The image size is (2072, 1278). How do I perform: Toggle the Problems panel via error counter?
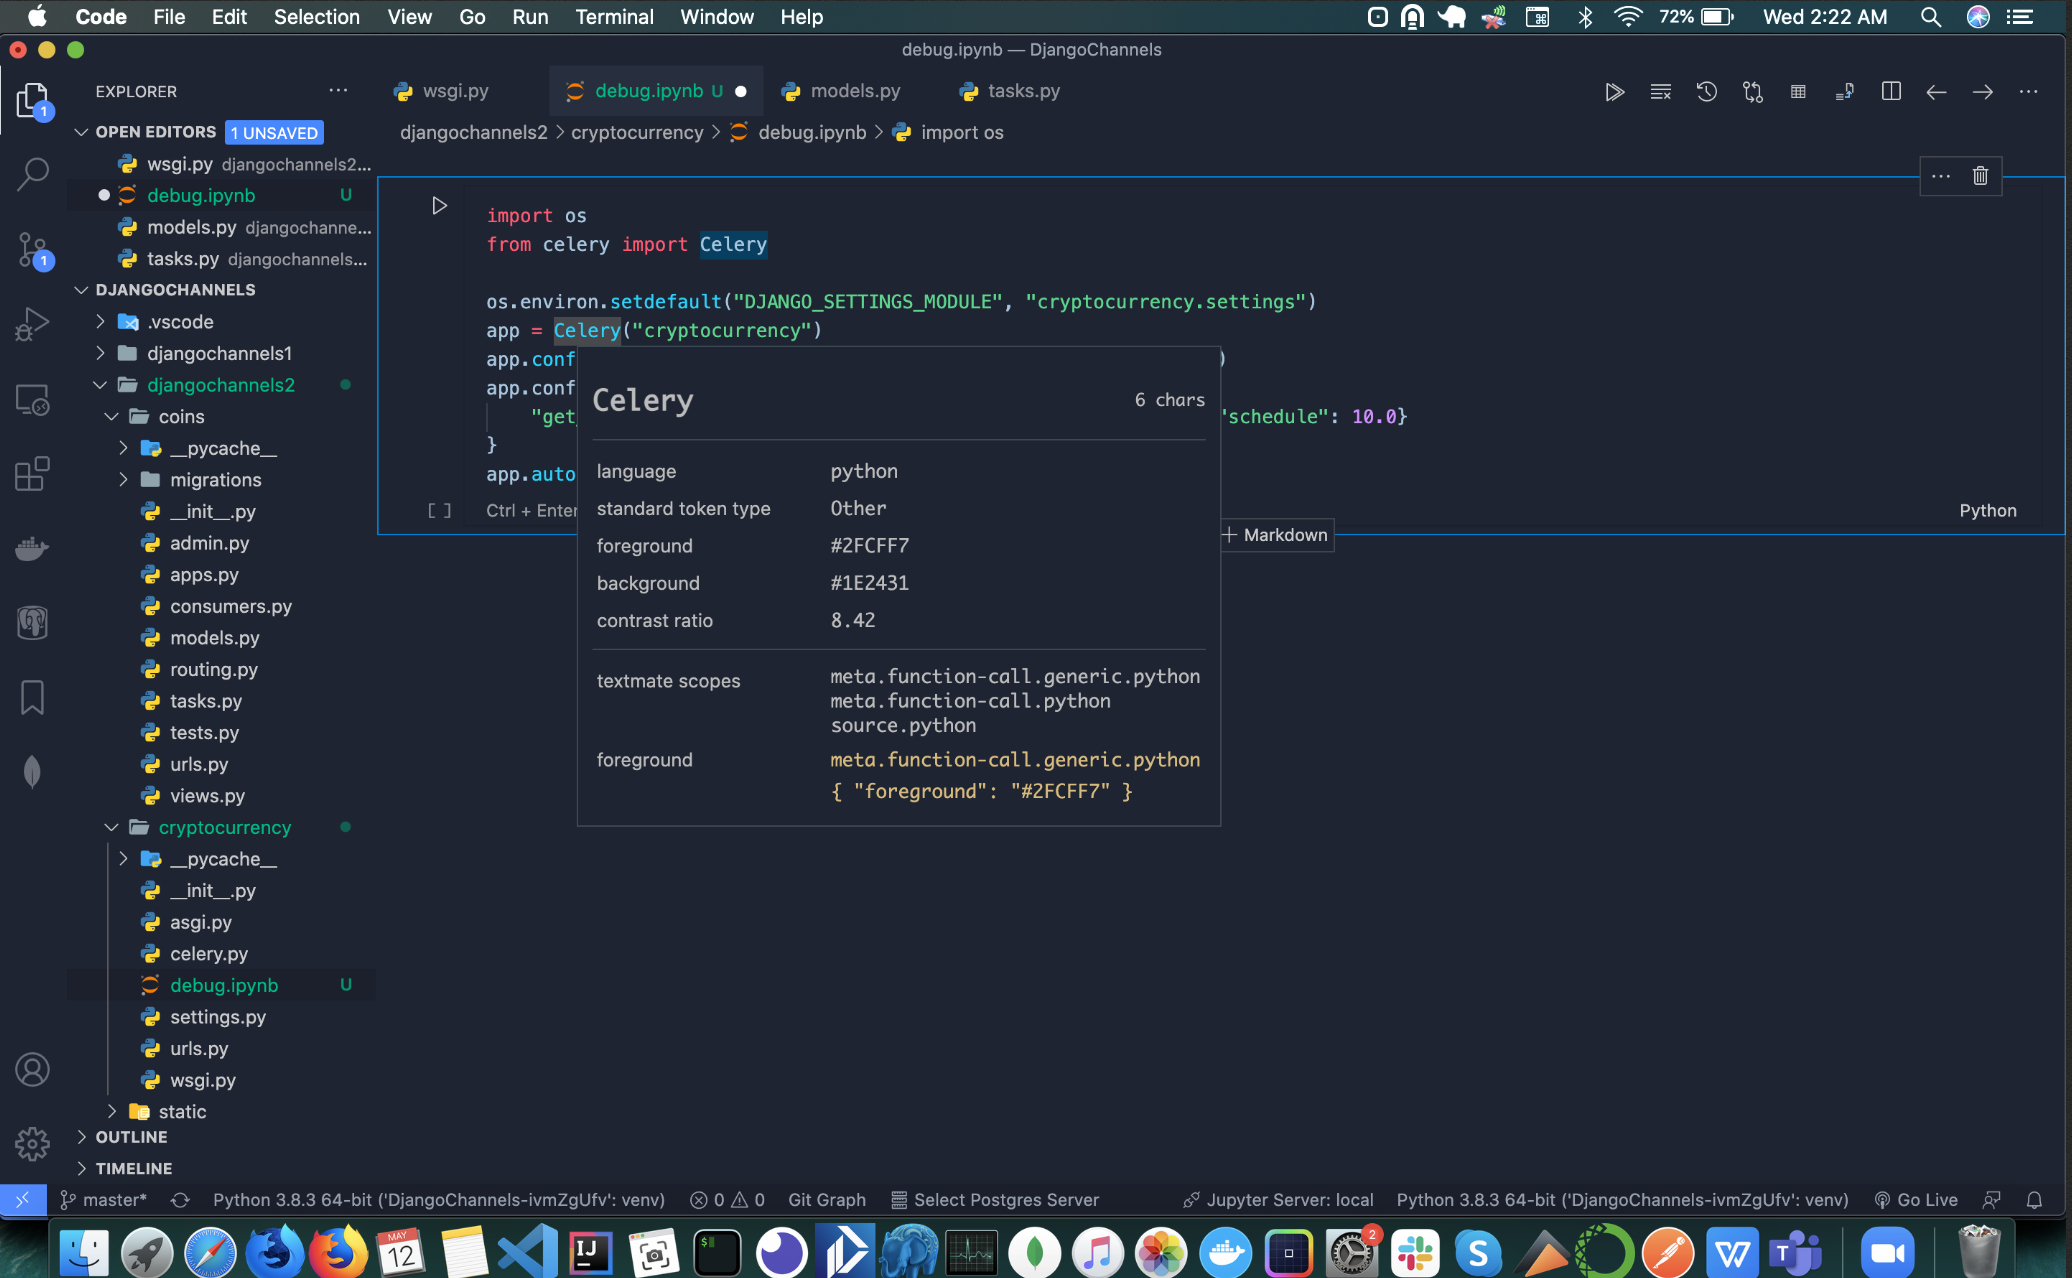coord(727,1200)
